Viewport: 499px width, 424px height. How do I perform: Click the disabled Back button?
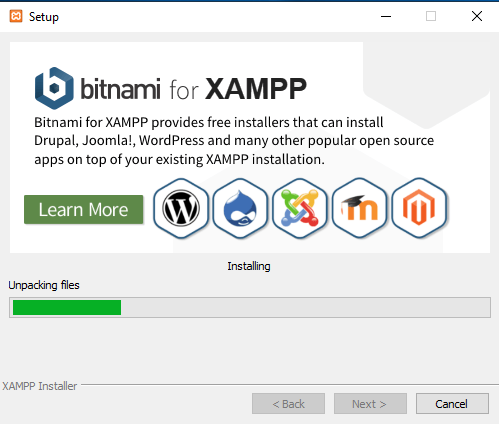pyautogui.click(x=288, y=404)
